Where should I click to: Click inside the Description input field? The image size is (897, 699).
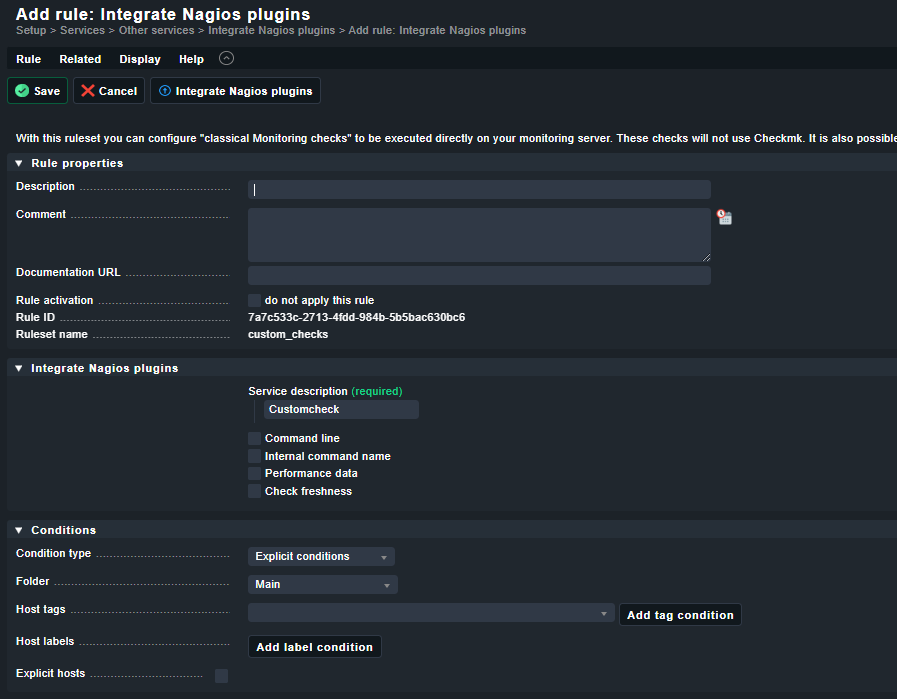[x=478, y=189]
